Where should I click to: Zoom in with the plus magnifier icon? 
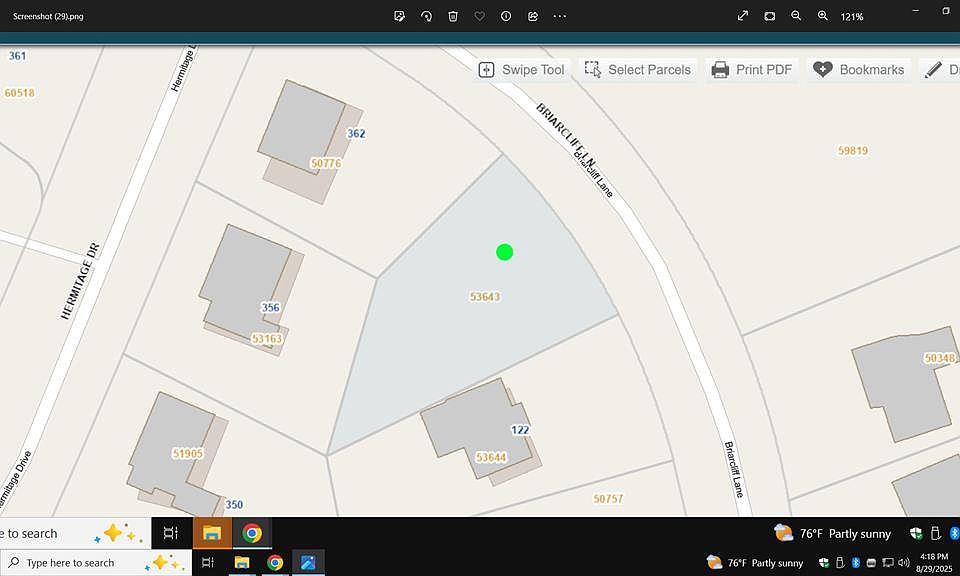(823, 16)
